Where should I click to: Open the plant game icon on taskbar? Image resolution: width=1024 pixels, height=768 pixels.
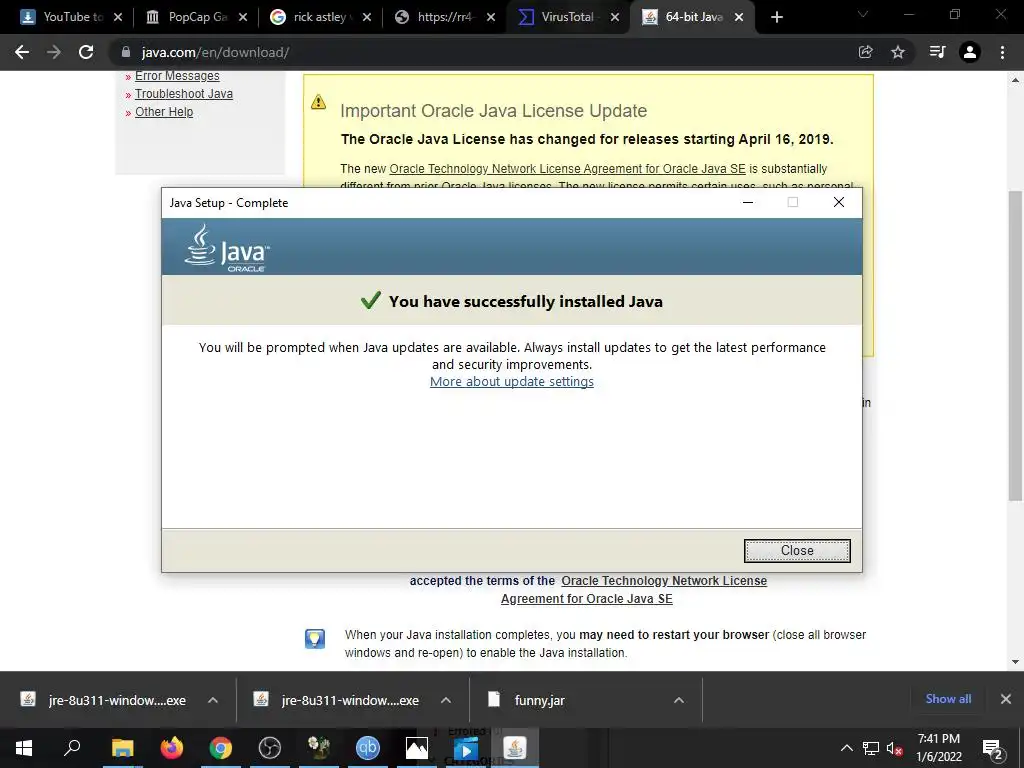[x=319, y=748]
